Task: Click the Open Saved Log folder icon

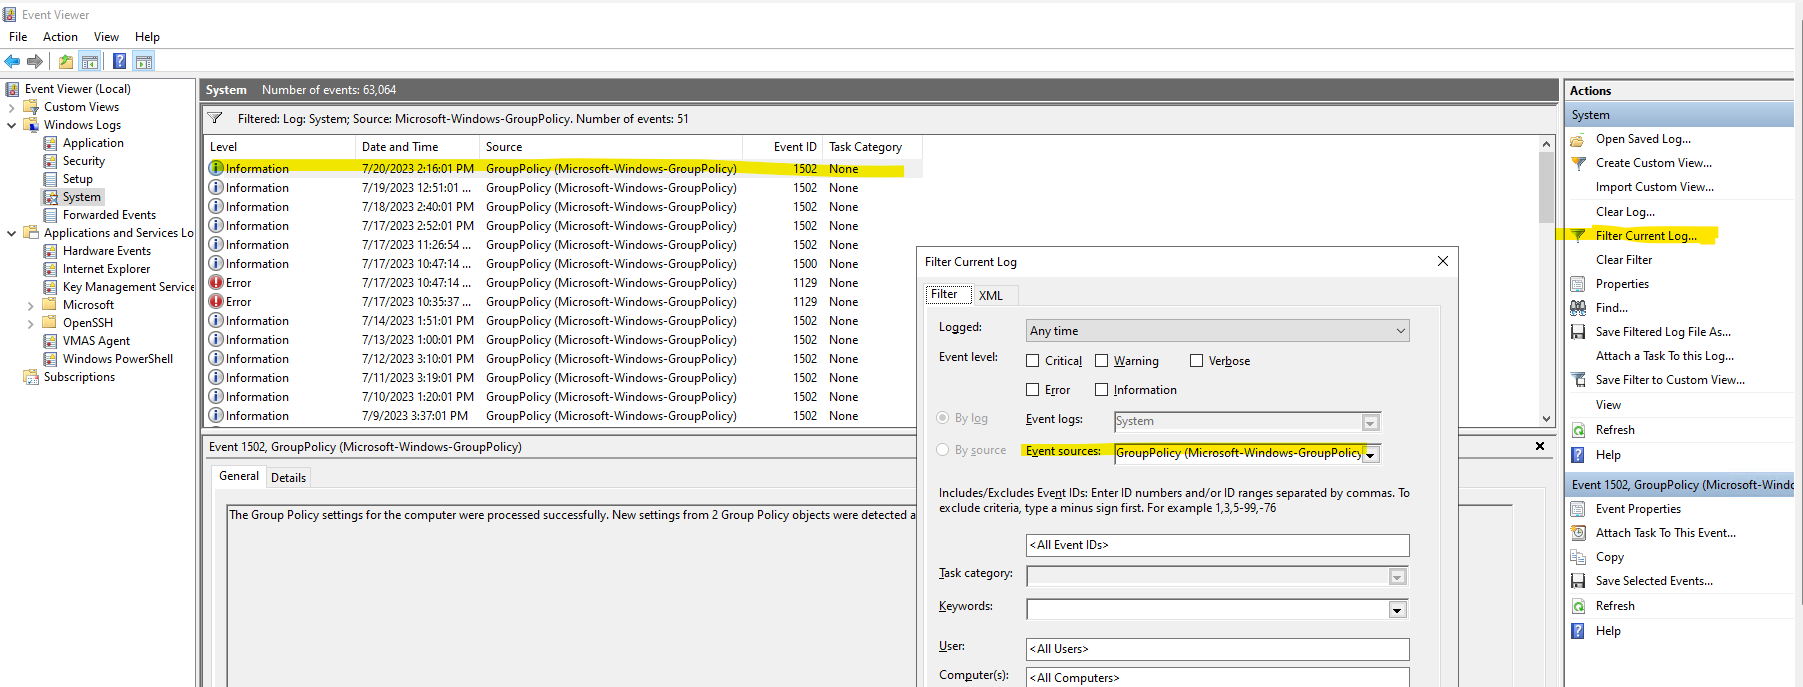Action: (x=1578, y=139)
